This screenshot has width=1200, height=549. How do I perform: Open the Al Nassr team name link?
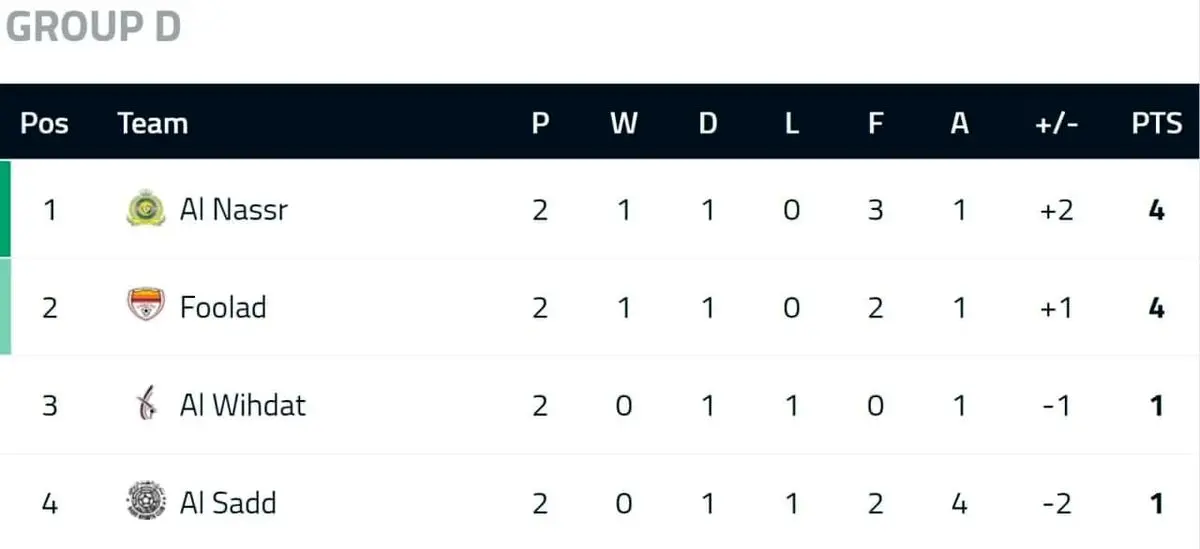click(x=233, y=210)
